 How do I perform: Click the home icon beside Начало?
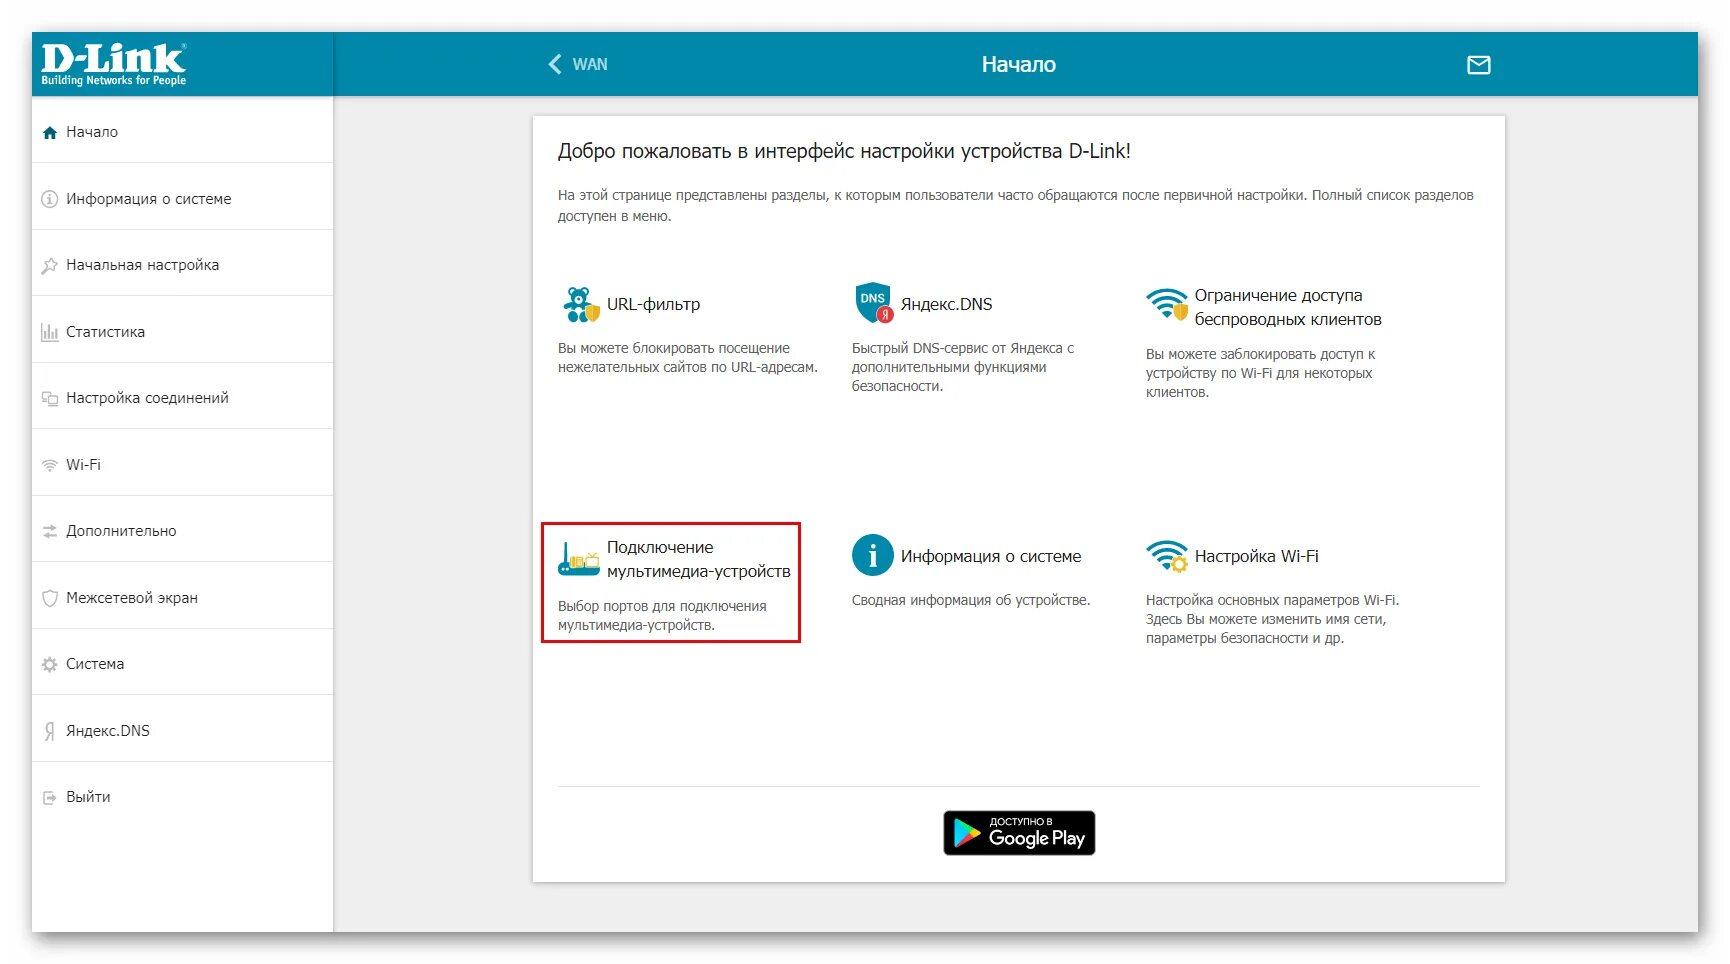point(50,132)
